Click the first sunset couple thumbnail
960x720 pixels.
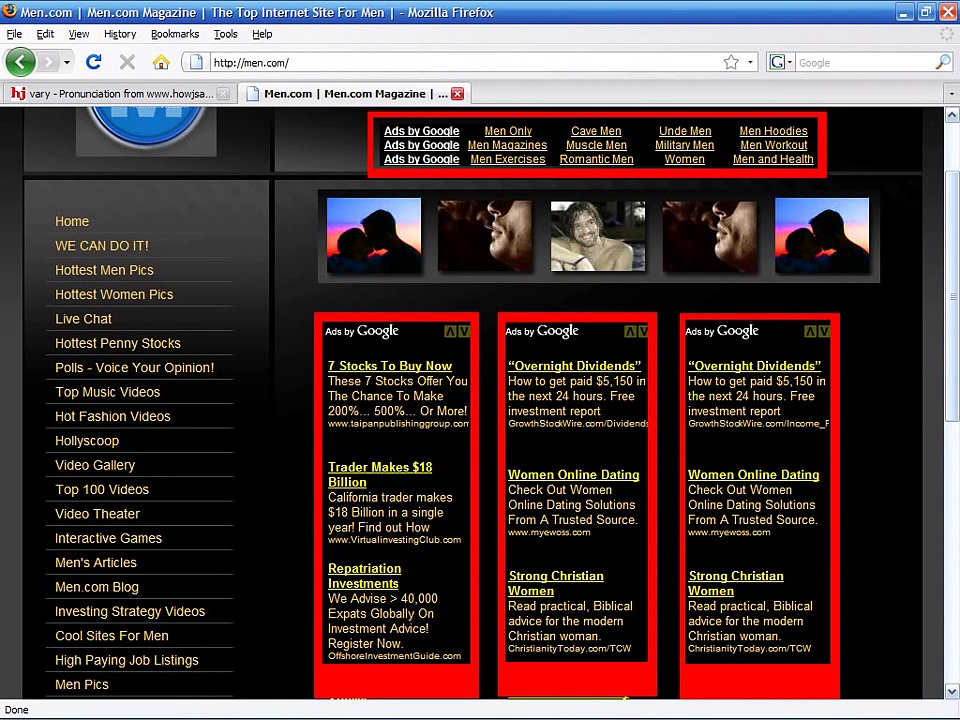point(374,236)
